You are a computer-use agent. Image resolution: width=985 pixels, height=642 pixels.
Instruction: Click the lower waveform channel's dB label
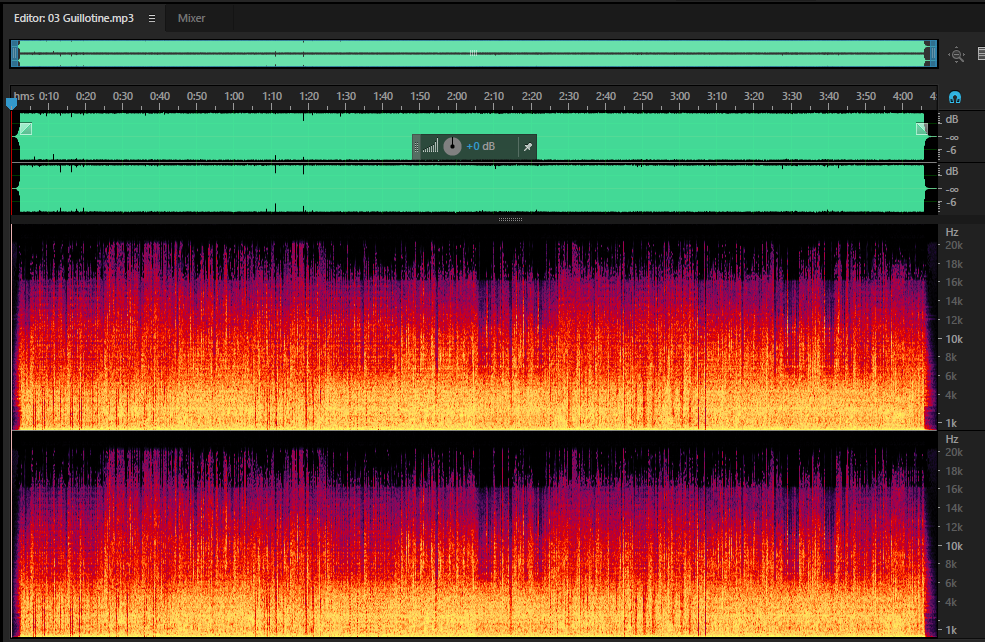pos(952,171)
